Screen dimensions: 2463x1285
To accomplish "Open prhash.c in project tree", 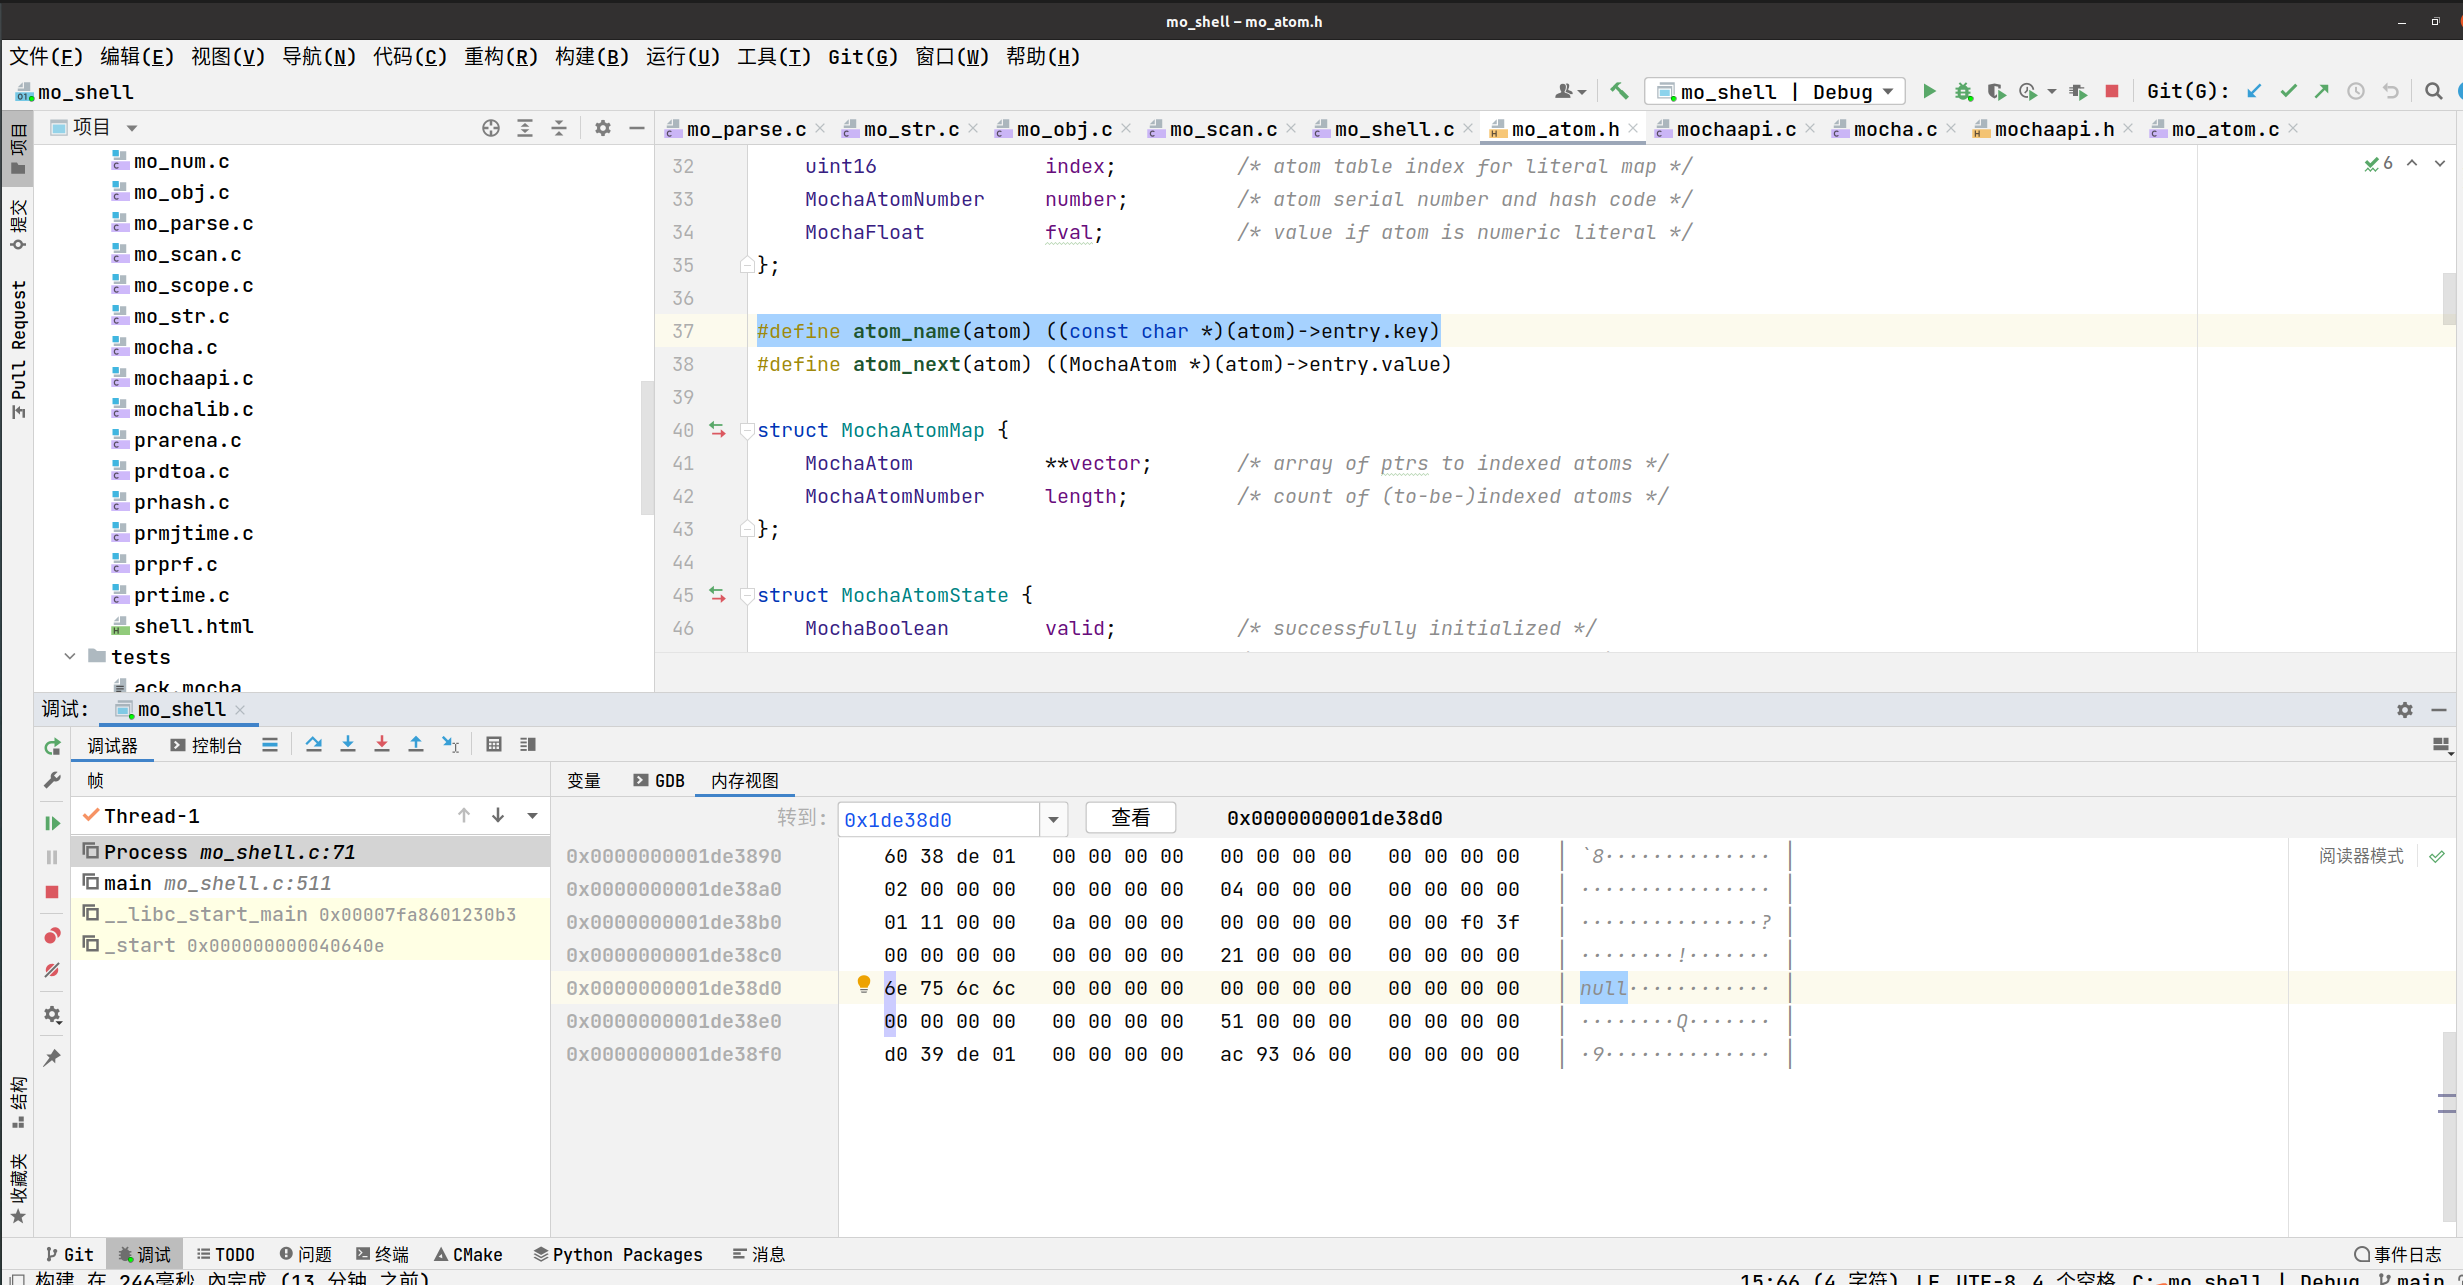I will tap(181, 503).
